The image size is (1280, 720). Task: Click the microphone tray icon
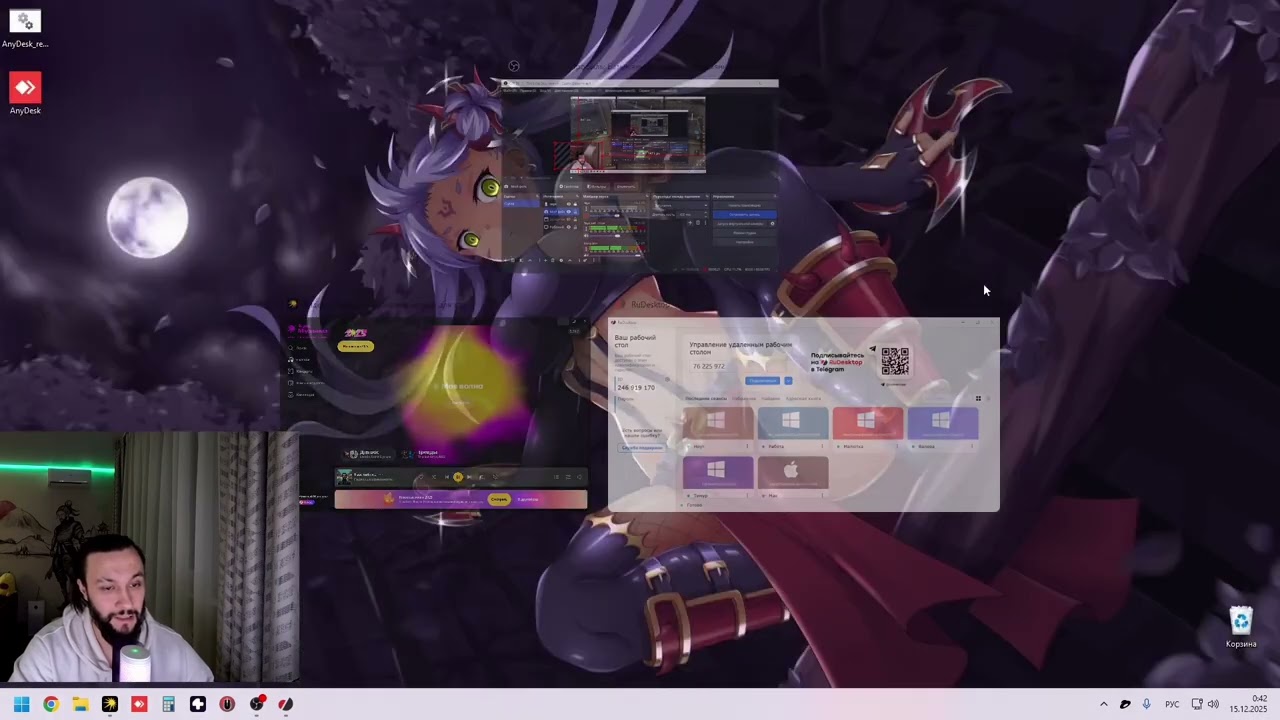click(x=1147, y=704)
